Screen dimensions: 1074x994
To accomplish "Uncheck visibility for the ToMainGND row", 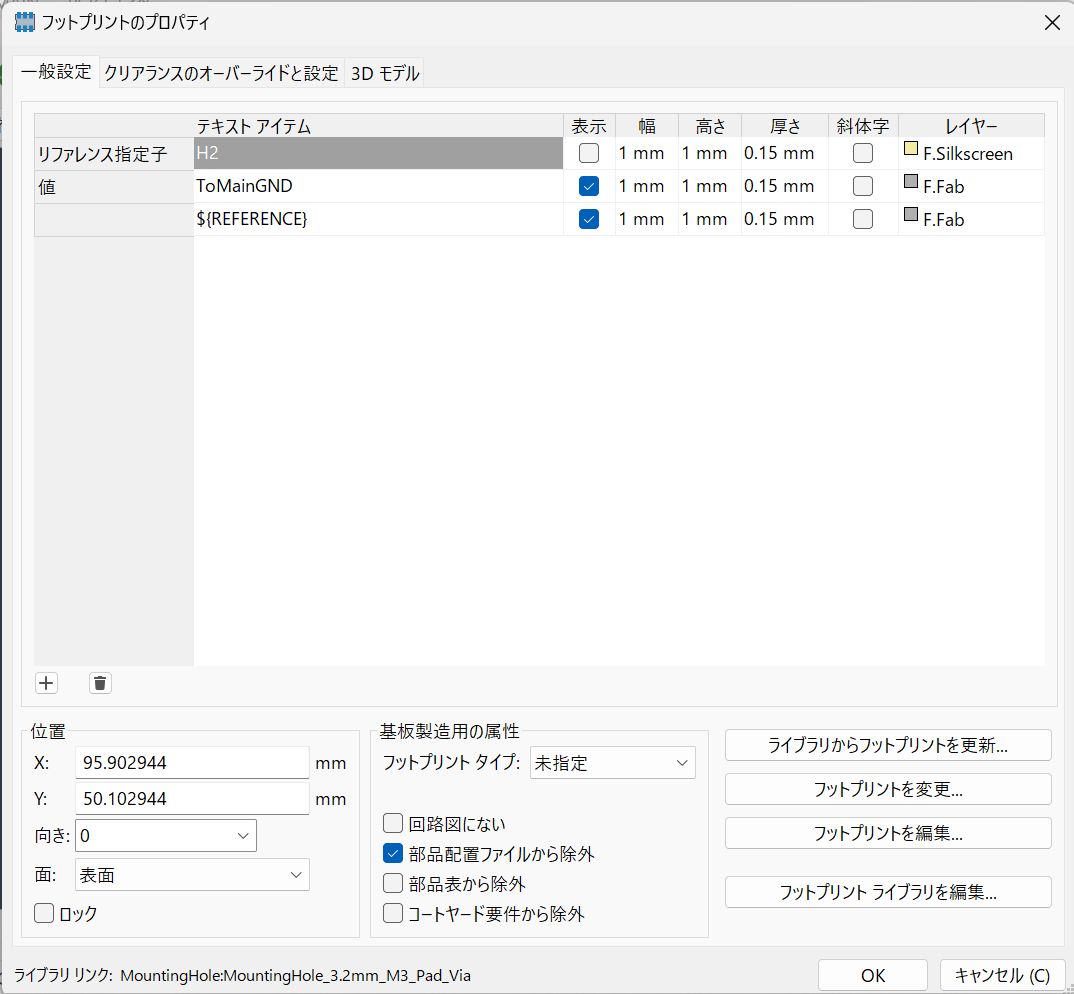I will coord(588,186).
